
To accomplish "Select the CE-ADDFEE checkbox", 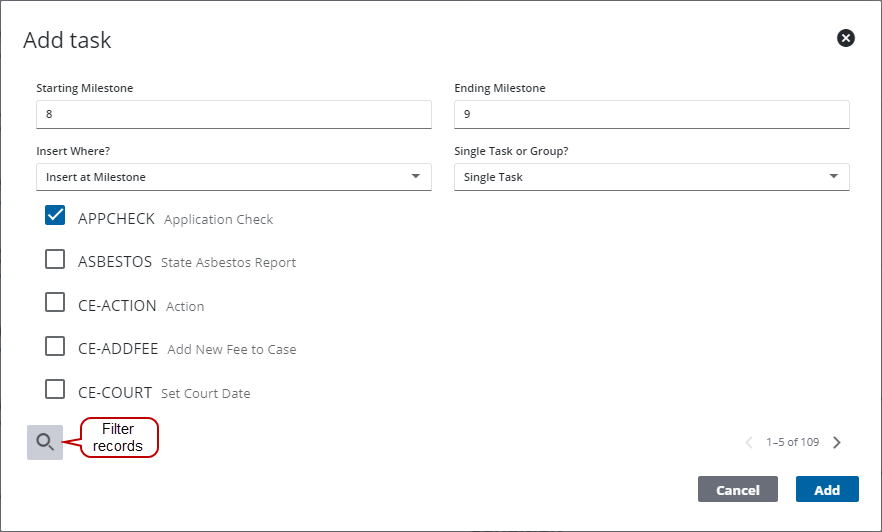I will click(56, 347).
